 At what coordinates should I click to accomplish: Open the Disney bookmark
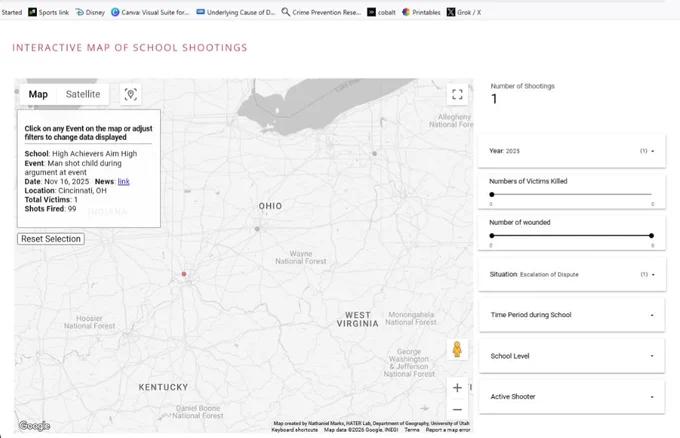[90, 12]
